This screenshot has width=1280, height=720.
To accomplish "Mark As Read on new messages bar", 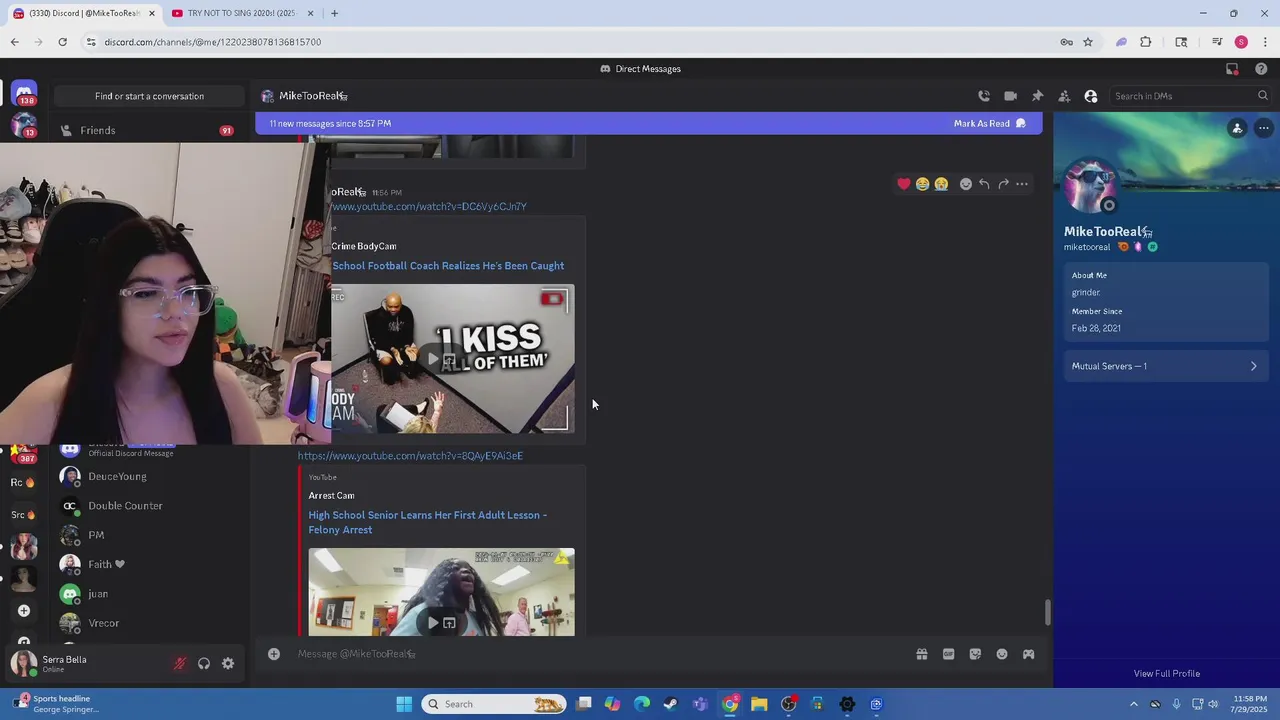I will pyautogui.click(x=990, y=123).
